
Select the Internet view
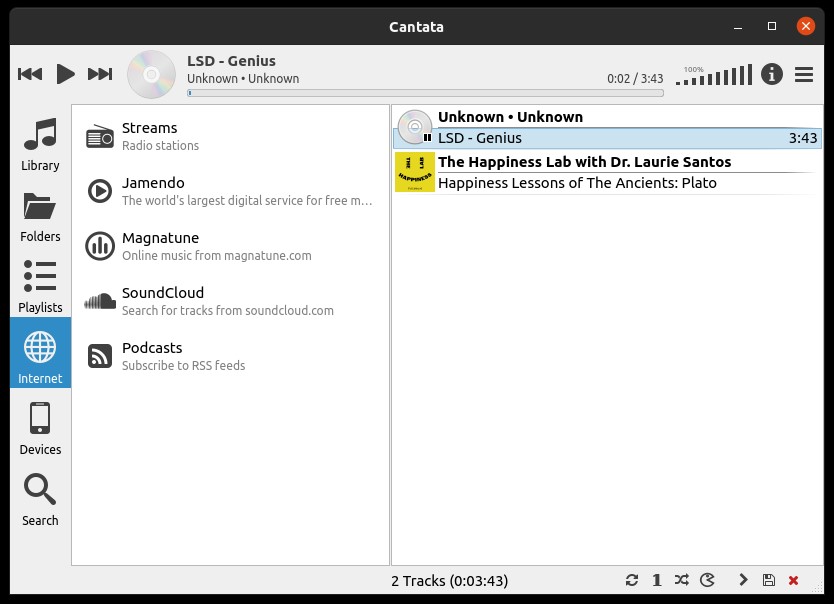(40, 353)
